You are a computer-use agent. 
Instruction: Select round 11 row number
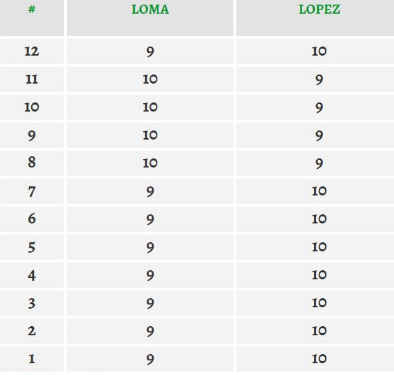[32, 79]
